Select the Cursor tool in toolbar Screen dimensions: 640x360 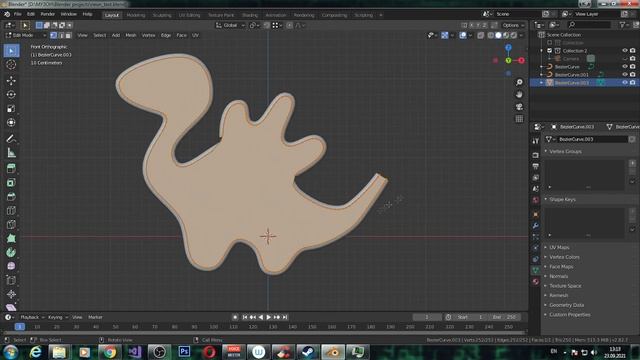[x=11, y=64]
